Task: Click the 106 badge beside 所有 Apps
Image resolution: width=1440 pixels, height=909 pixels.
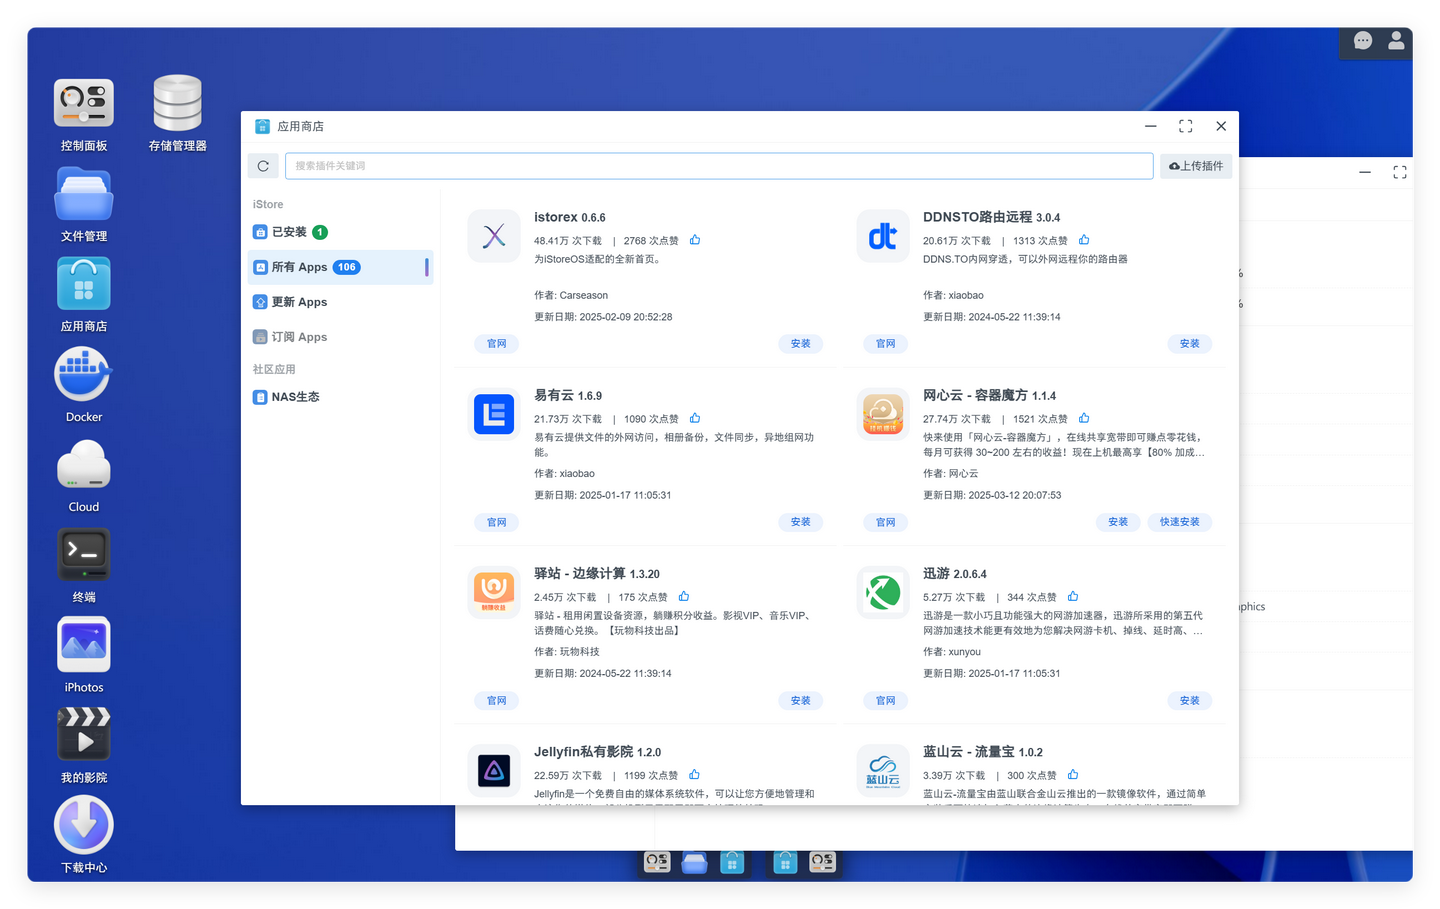Action: coord(347,267)
